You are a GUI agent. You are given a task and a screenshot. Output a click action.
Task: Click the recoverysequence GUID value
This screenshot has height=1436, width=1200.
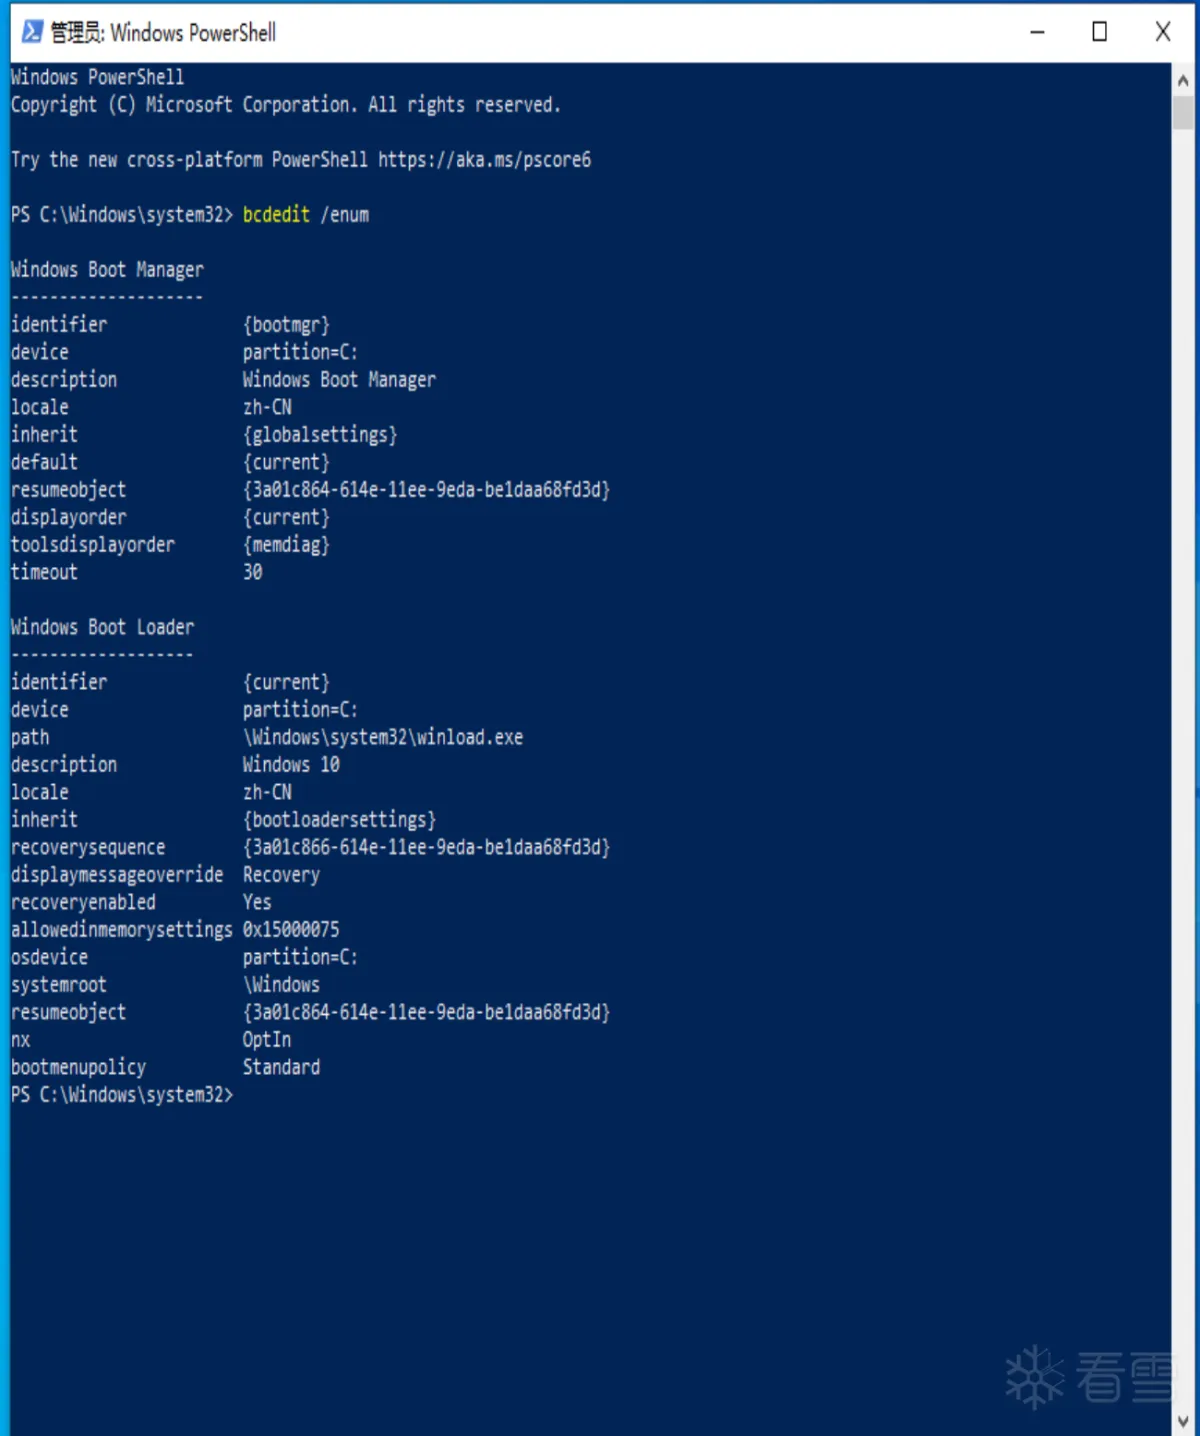pyautogui.click(x=426, y=848)
